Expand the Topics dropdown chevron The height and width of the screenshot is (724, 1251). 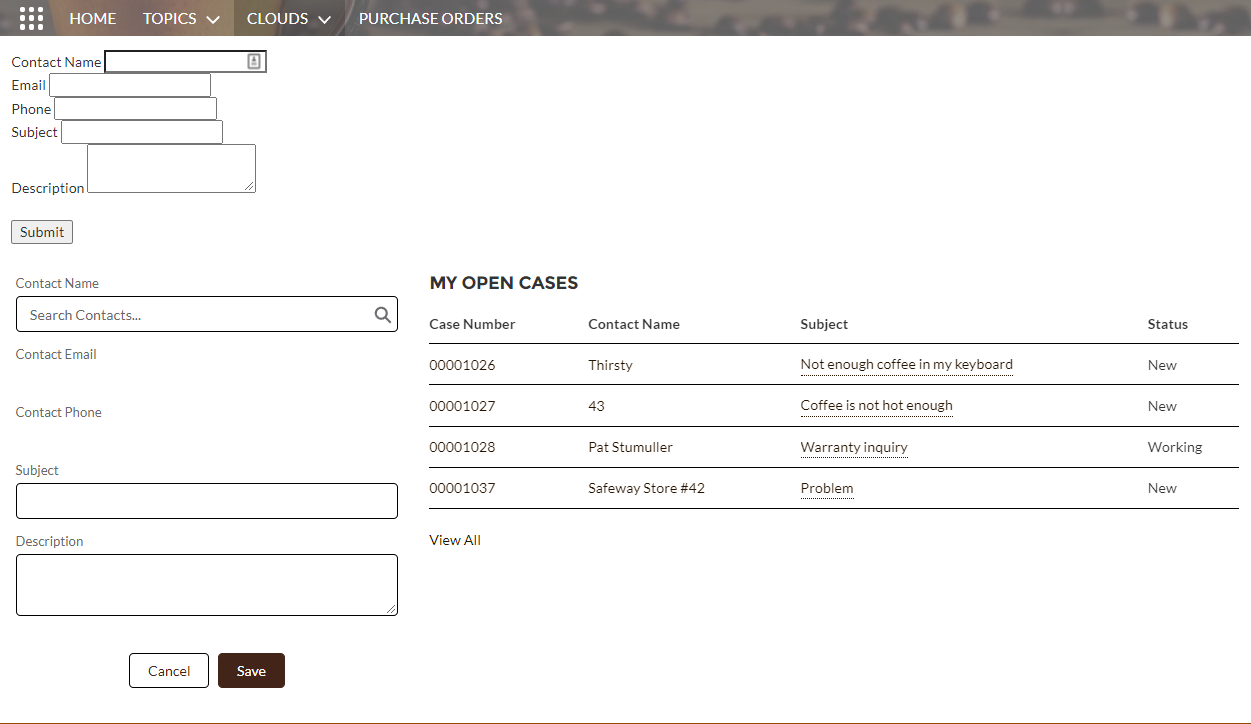pos(213,19)
